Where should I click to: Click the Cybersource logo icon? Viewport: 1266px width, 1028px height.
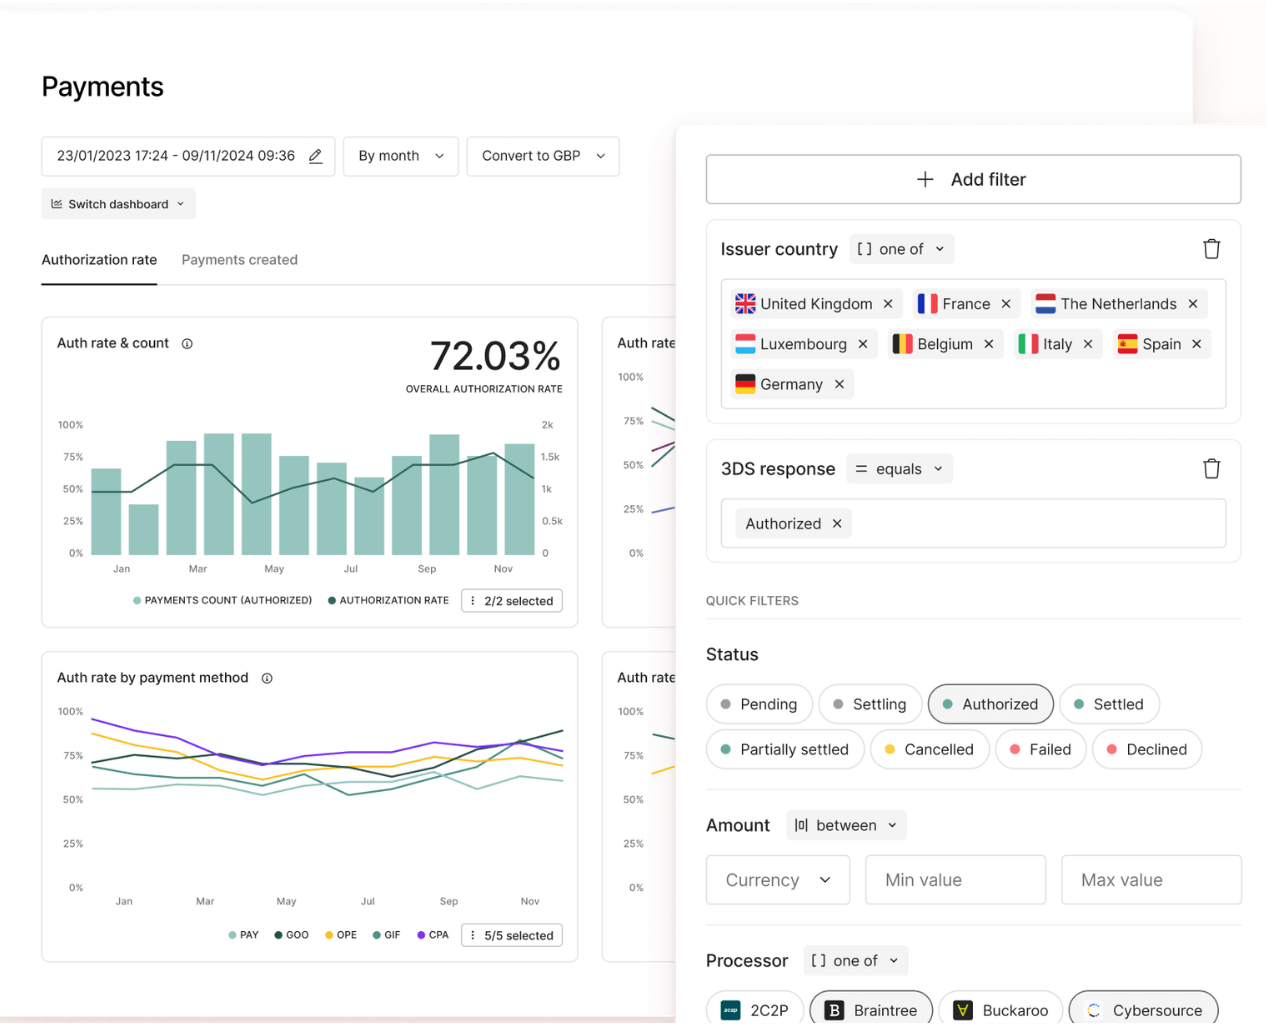point(1094,1011)
